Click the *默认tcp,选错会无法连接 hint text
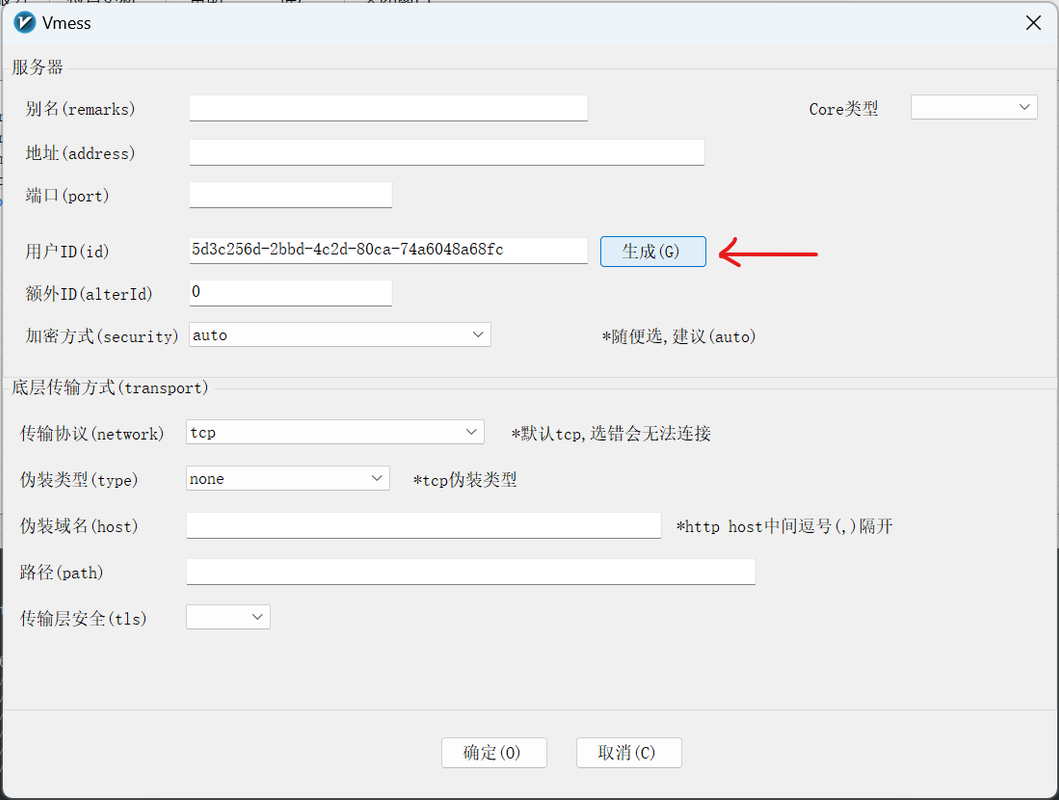This screenshot has height=800, width=1059. pyautogui.click(x=611, y=433)
